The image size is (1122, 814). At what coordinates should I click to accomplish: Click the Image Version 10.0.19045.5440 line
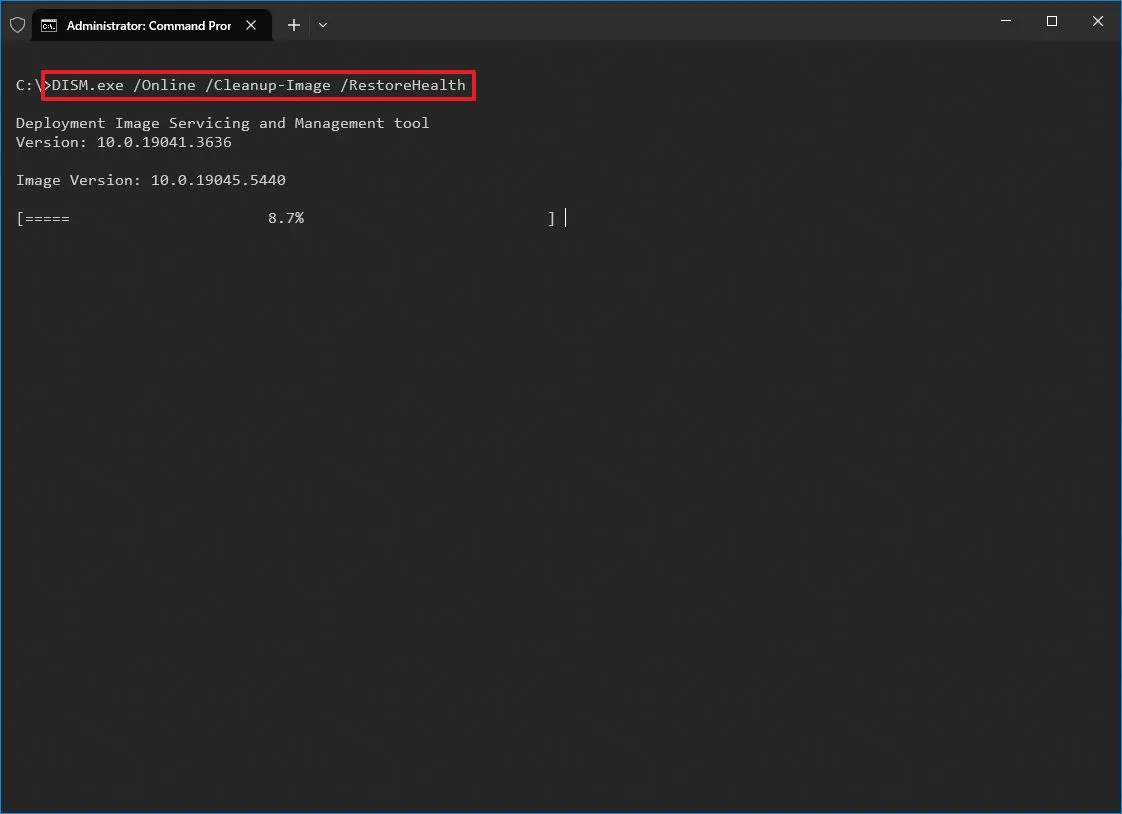click(150, 180)
